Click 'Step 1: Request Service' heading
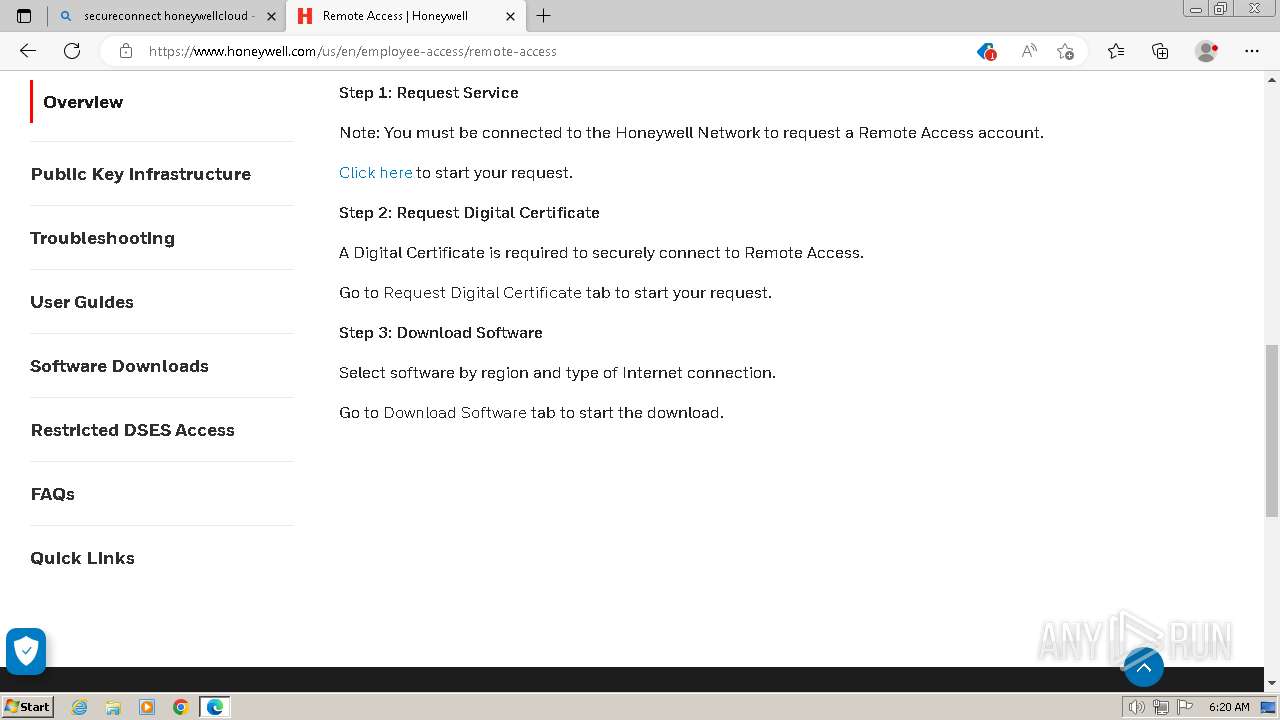This screenshot has height=720, width=1280. [429, 92]
